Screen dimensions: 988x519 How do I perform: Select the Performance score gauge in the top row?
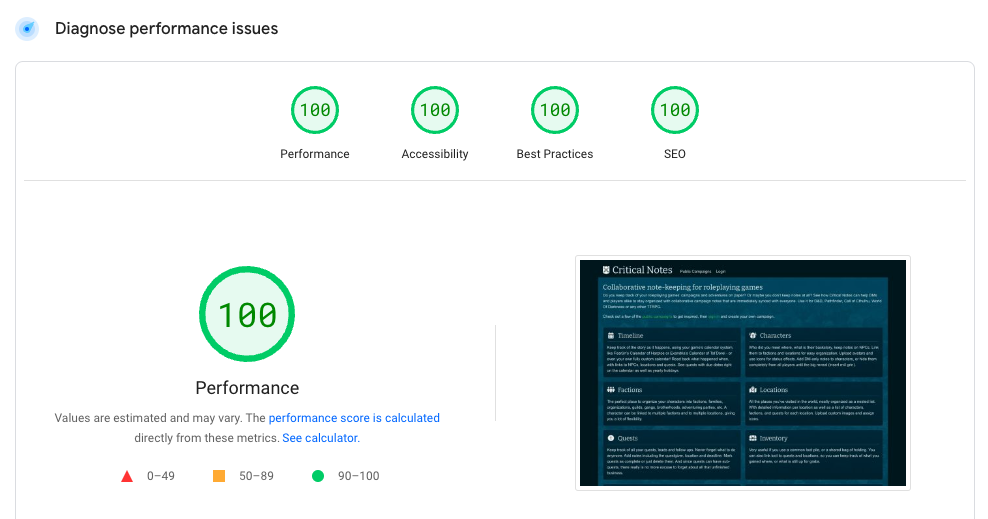click(315, 110)
